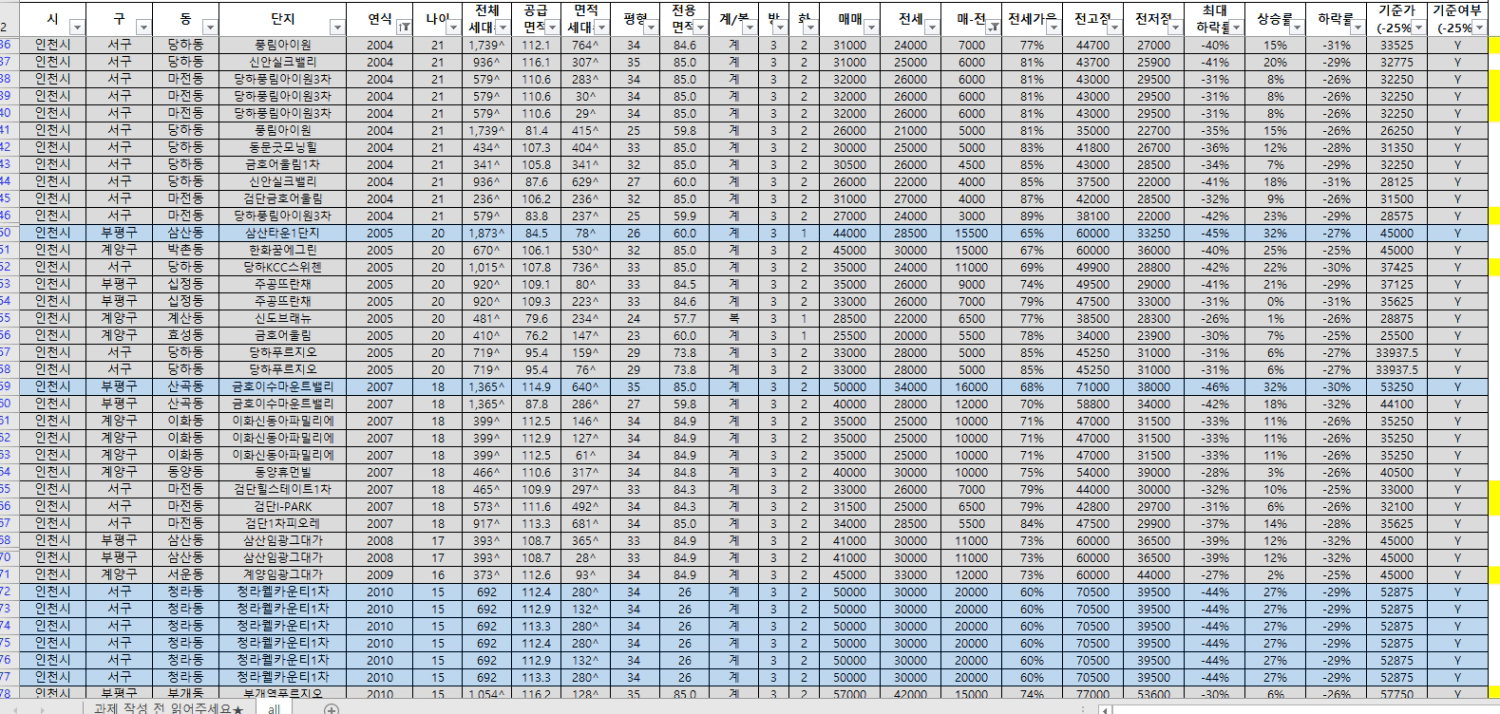Open the filtered 연식 column dropdown
This screenshot has height=714, width=1500.
[404, 27]
